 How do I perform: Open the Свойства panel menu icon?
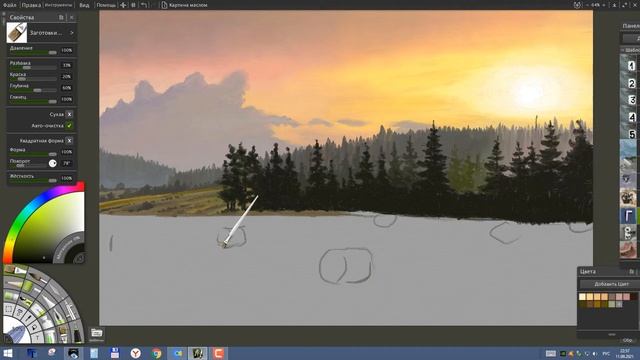(x=61, y=17)
